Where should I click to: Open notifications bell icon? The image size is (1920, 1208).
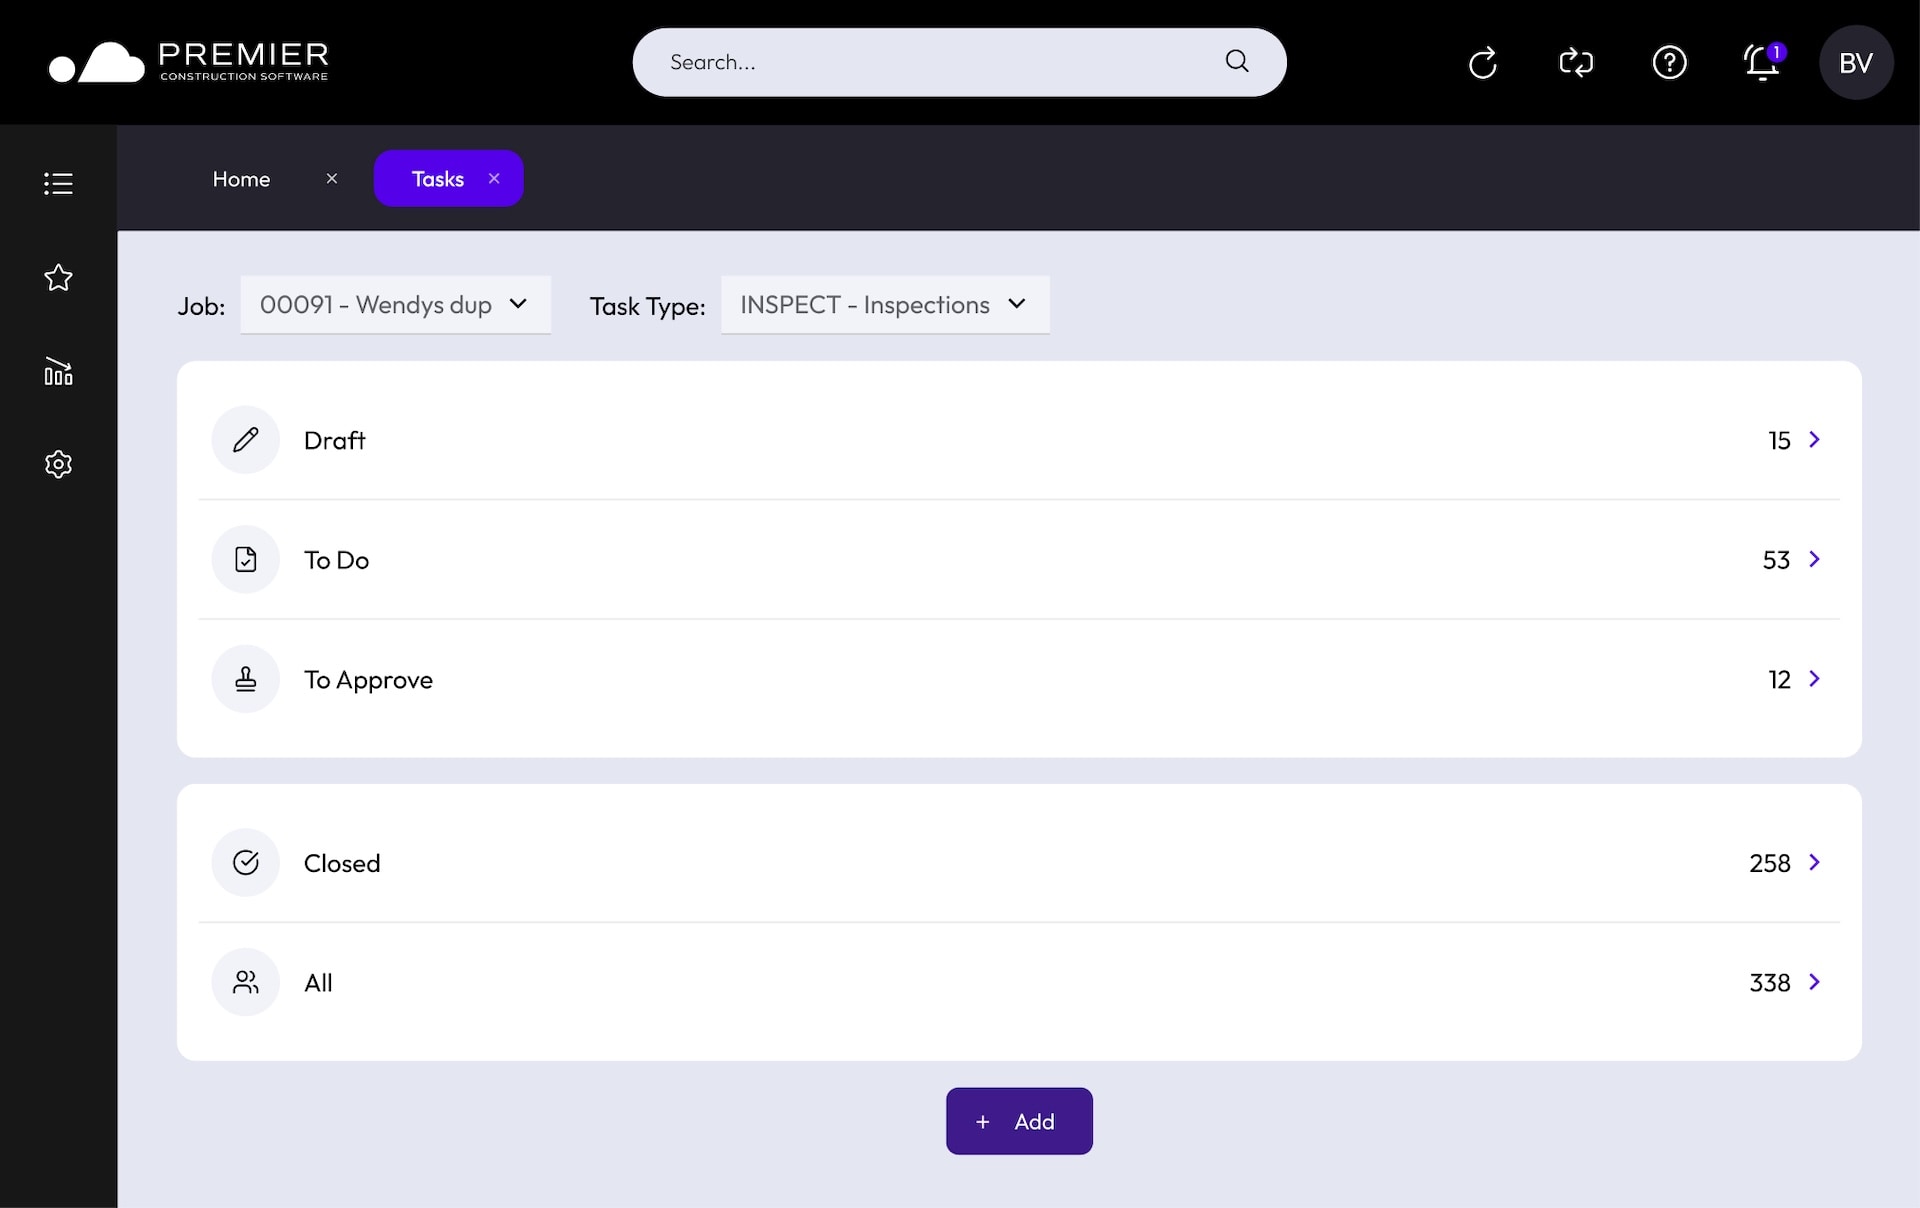click(1762, 63)
